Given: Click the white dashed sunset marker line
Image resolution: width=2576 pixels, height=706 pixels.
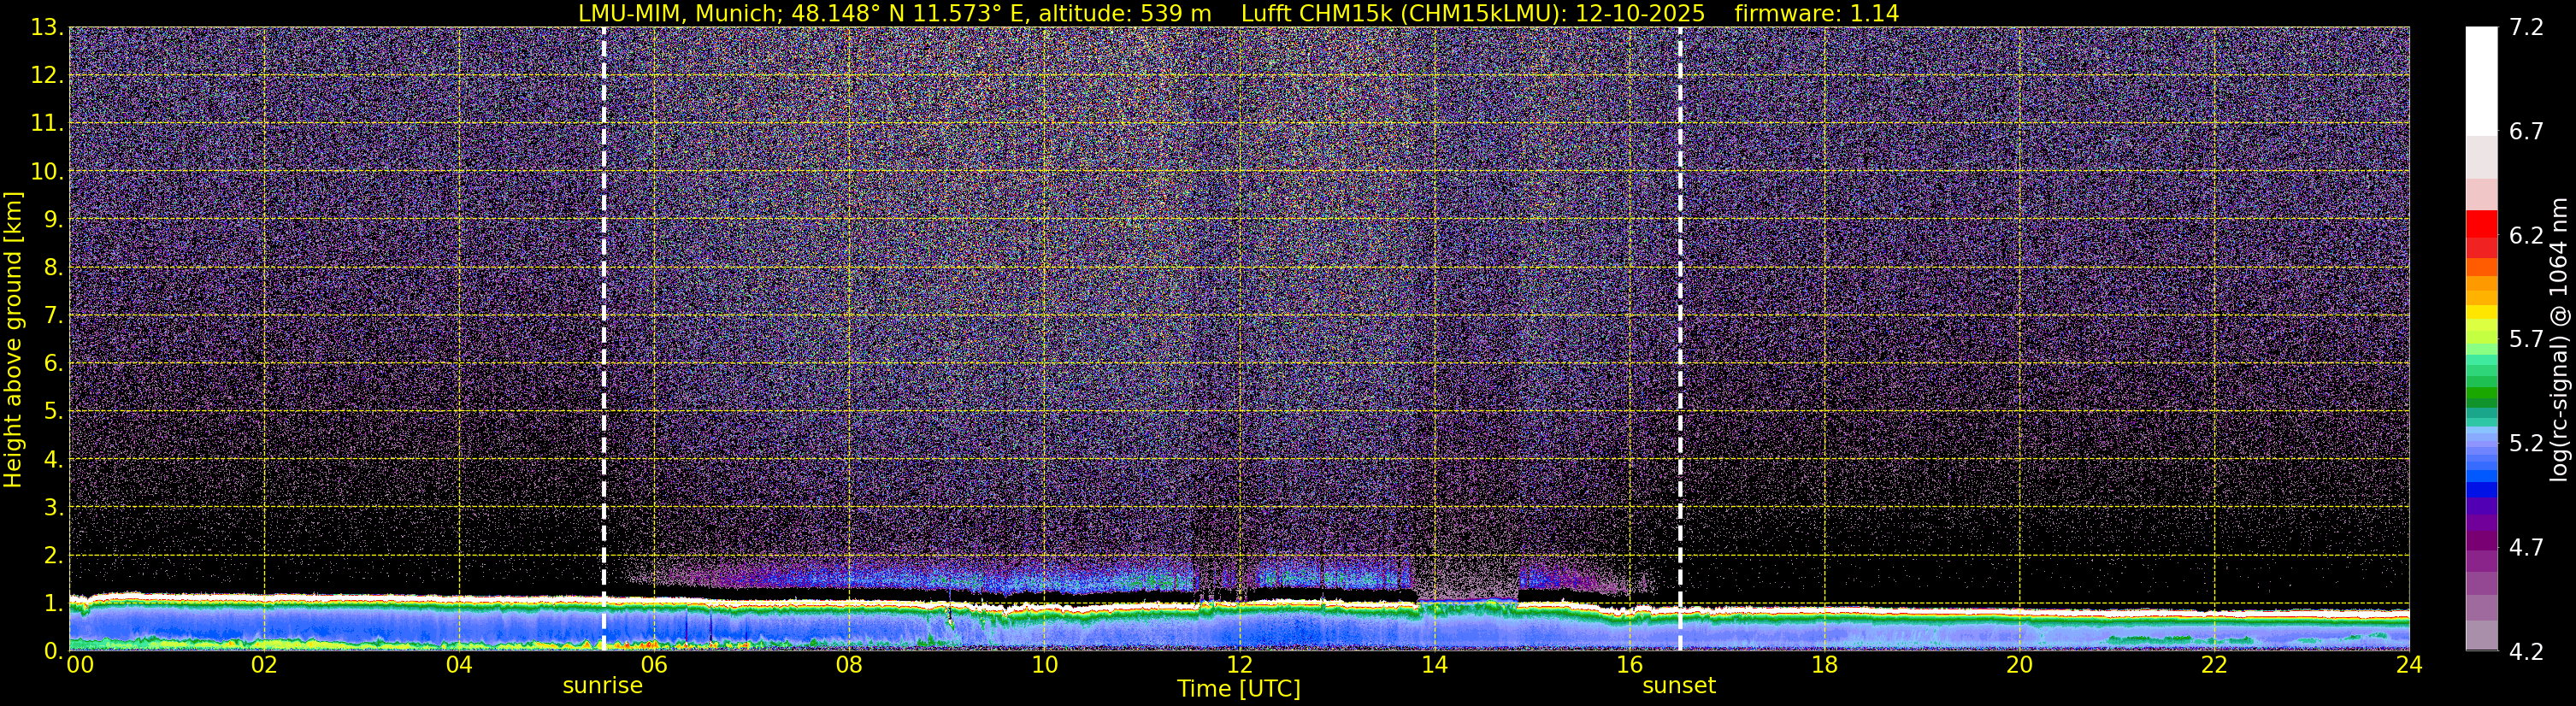Looking at the screenshot, I should coord(1680,338).
